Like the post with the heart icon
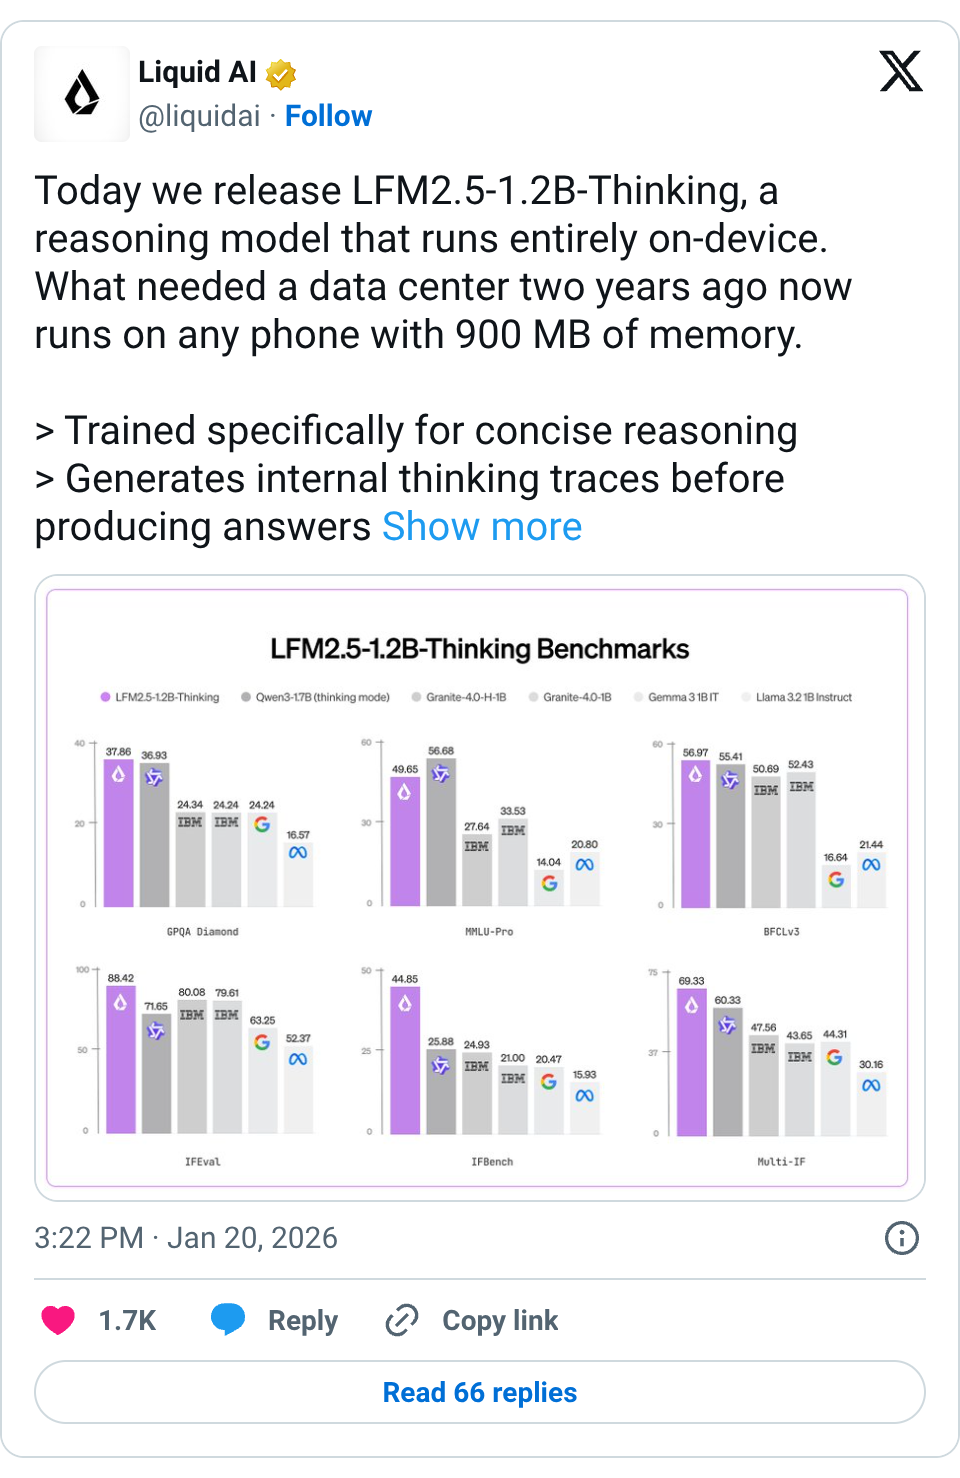Image resolution: width=960 pixels, height=1478 pixels. coord(58,1320)
